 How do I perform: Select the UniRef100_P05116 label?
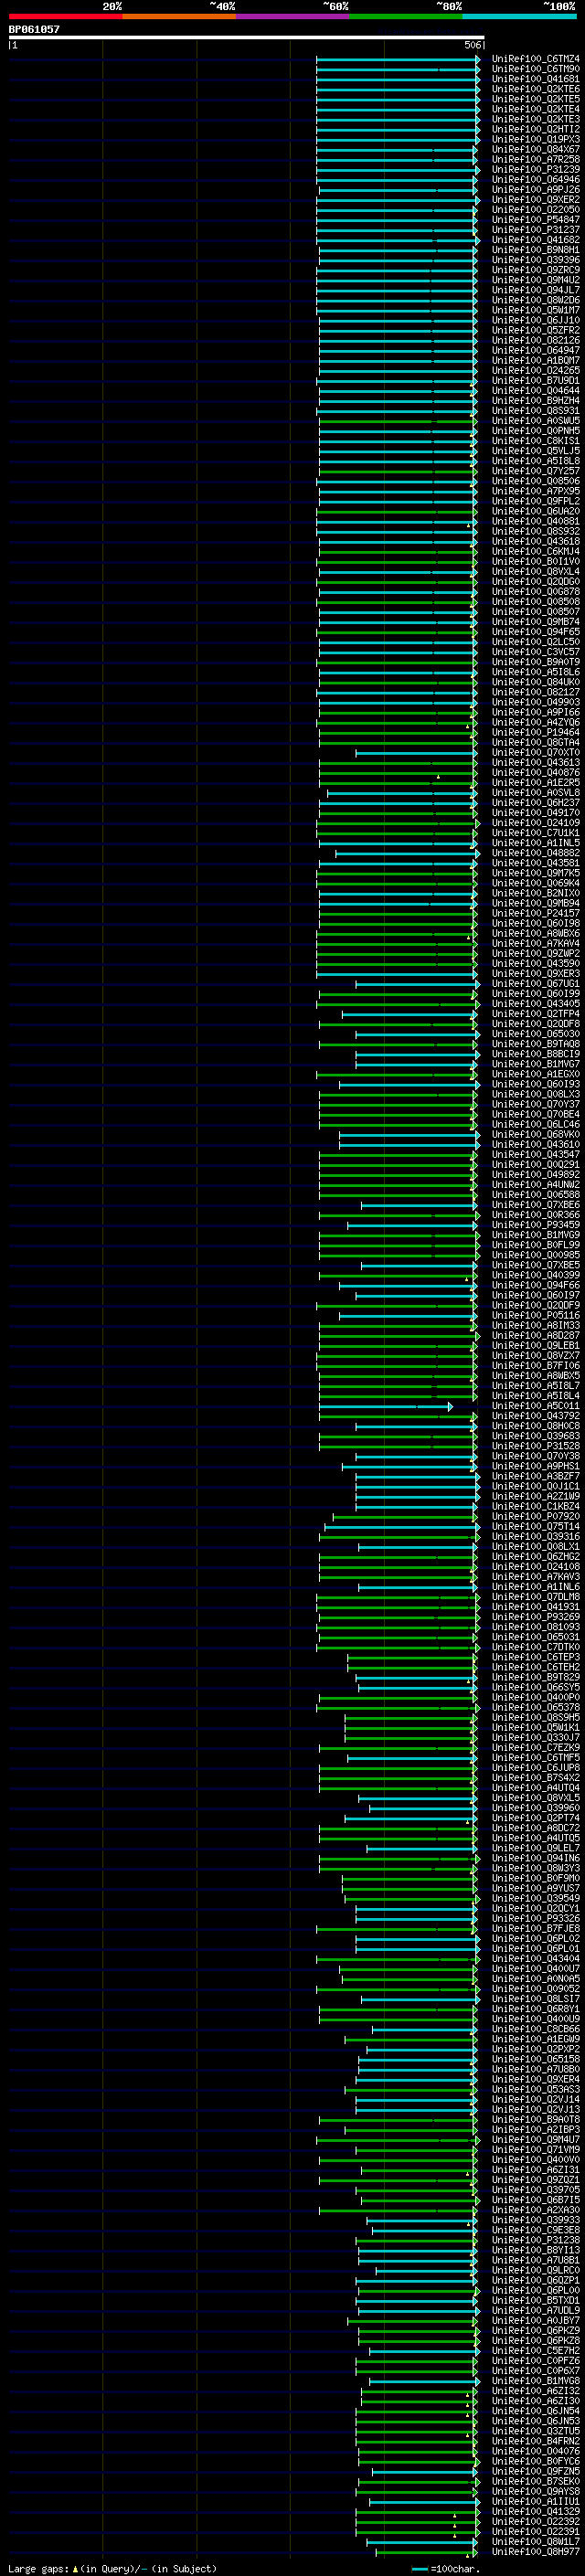point(535,1316)
